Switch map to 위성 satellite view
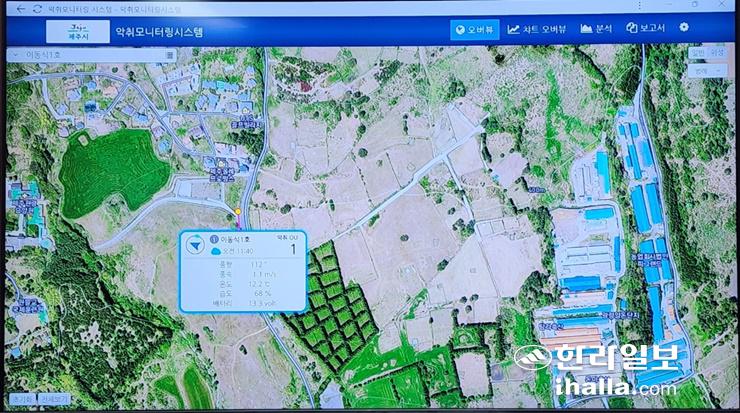740x413 pixels. point(717,52)
